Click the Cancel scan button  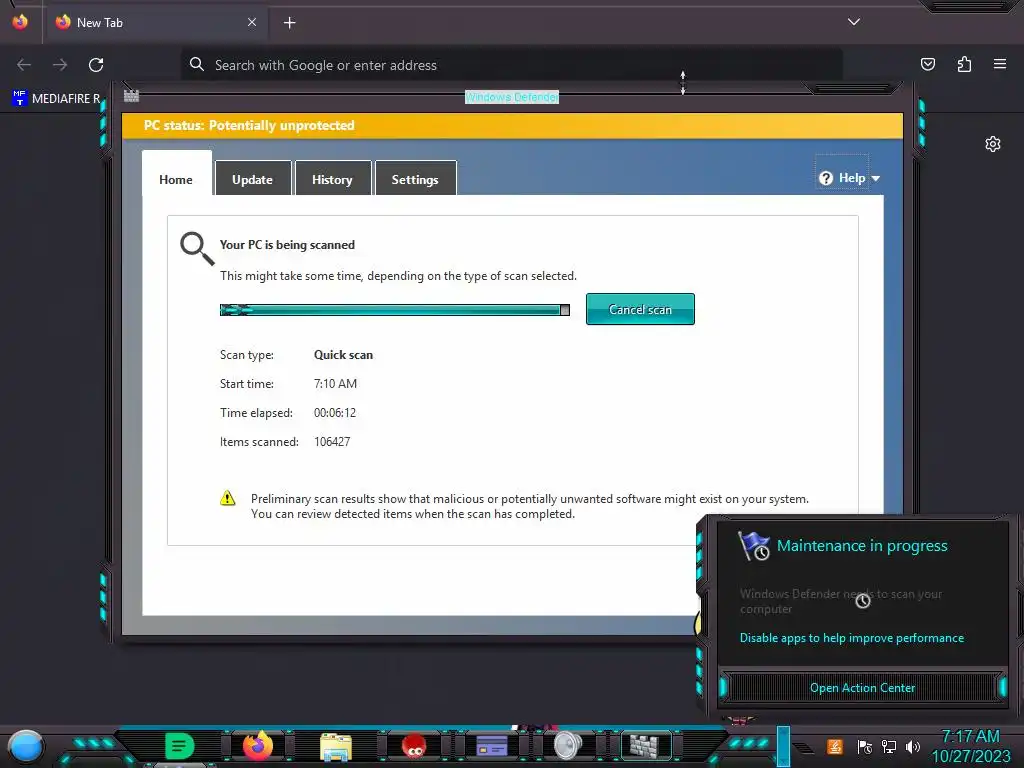tap(640, 310)
